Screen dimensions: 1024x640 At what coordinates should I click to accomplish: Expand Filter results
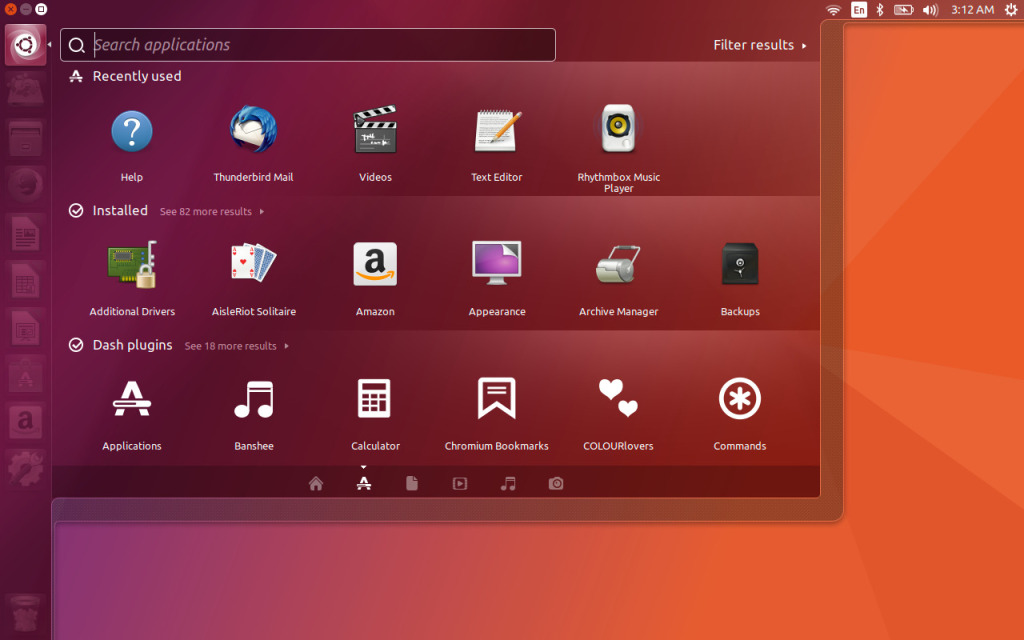(760, 45)
